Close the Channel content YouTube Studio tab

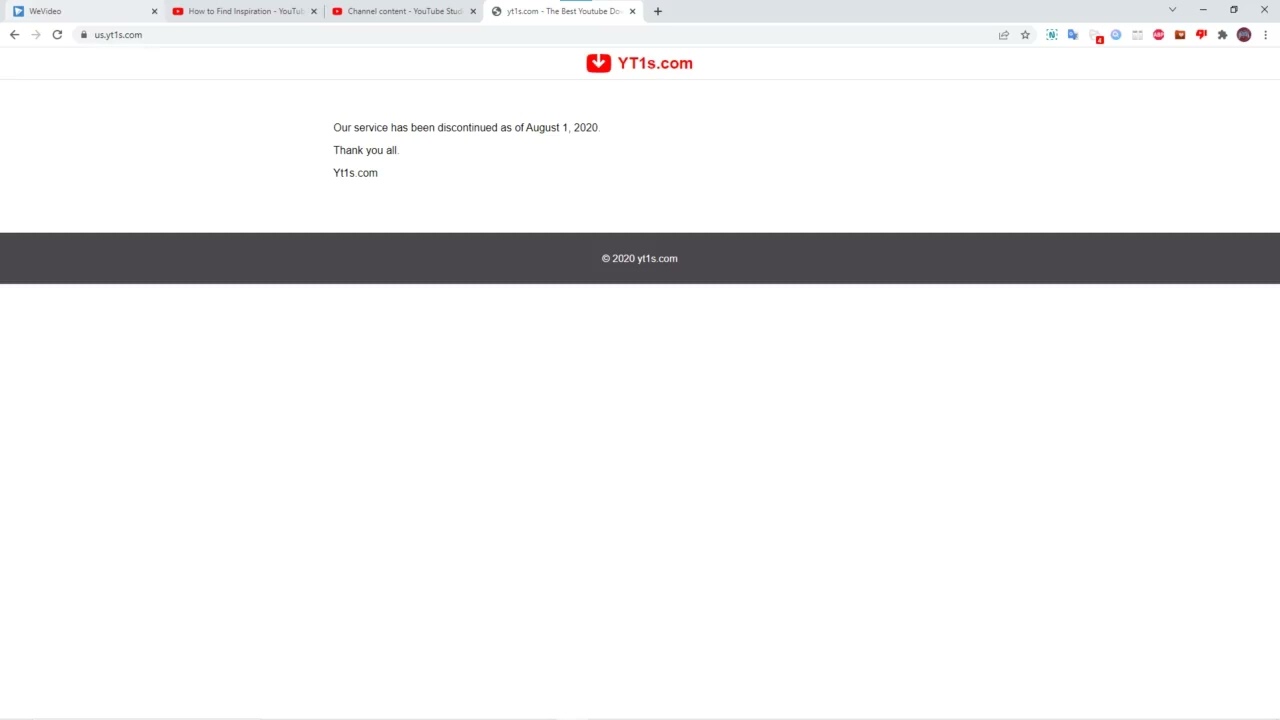point(473,12)
